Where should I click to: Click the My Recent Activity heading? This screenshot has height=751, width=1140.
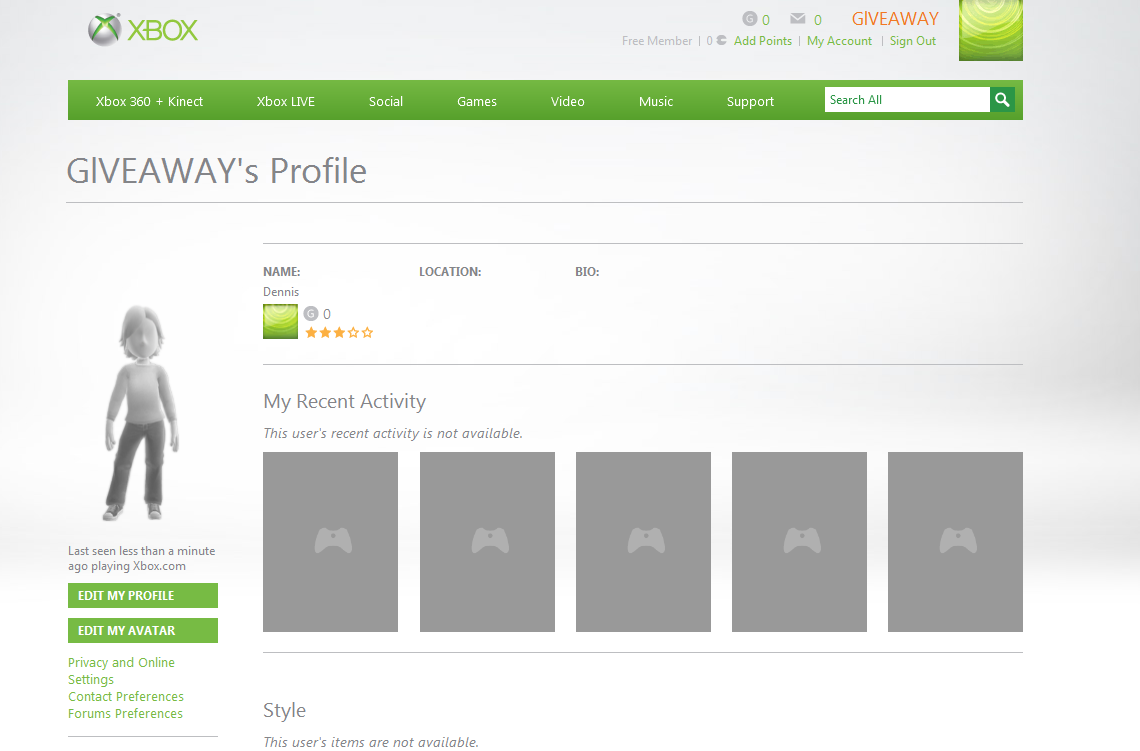[345, 401]
